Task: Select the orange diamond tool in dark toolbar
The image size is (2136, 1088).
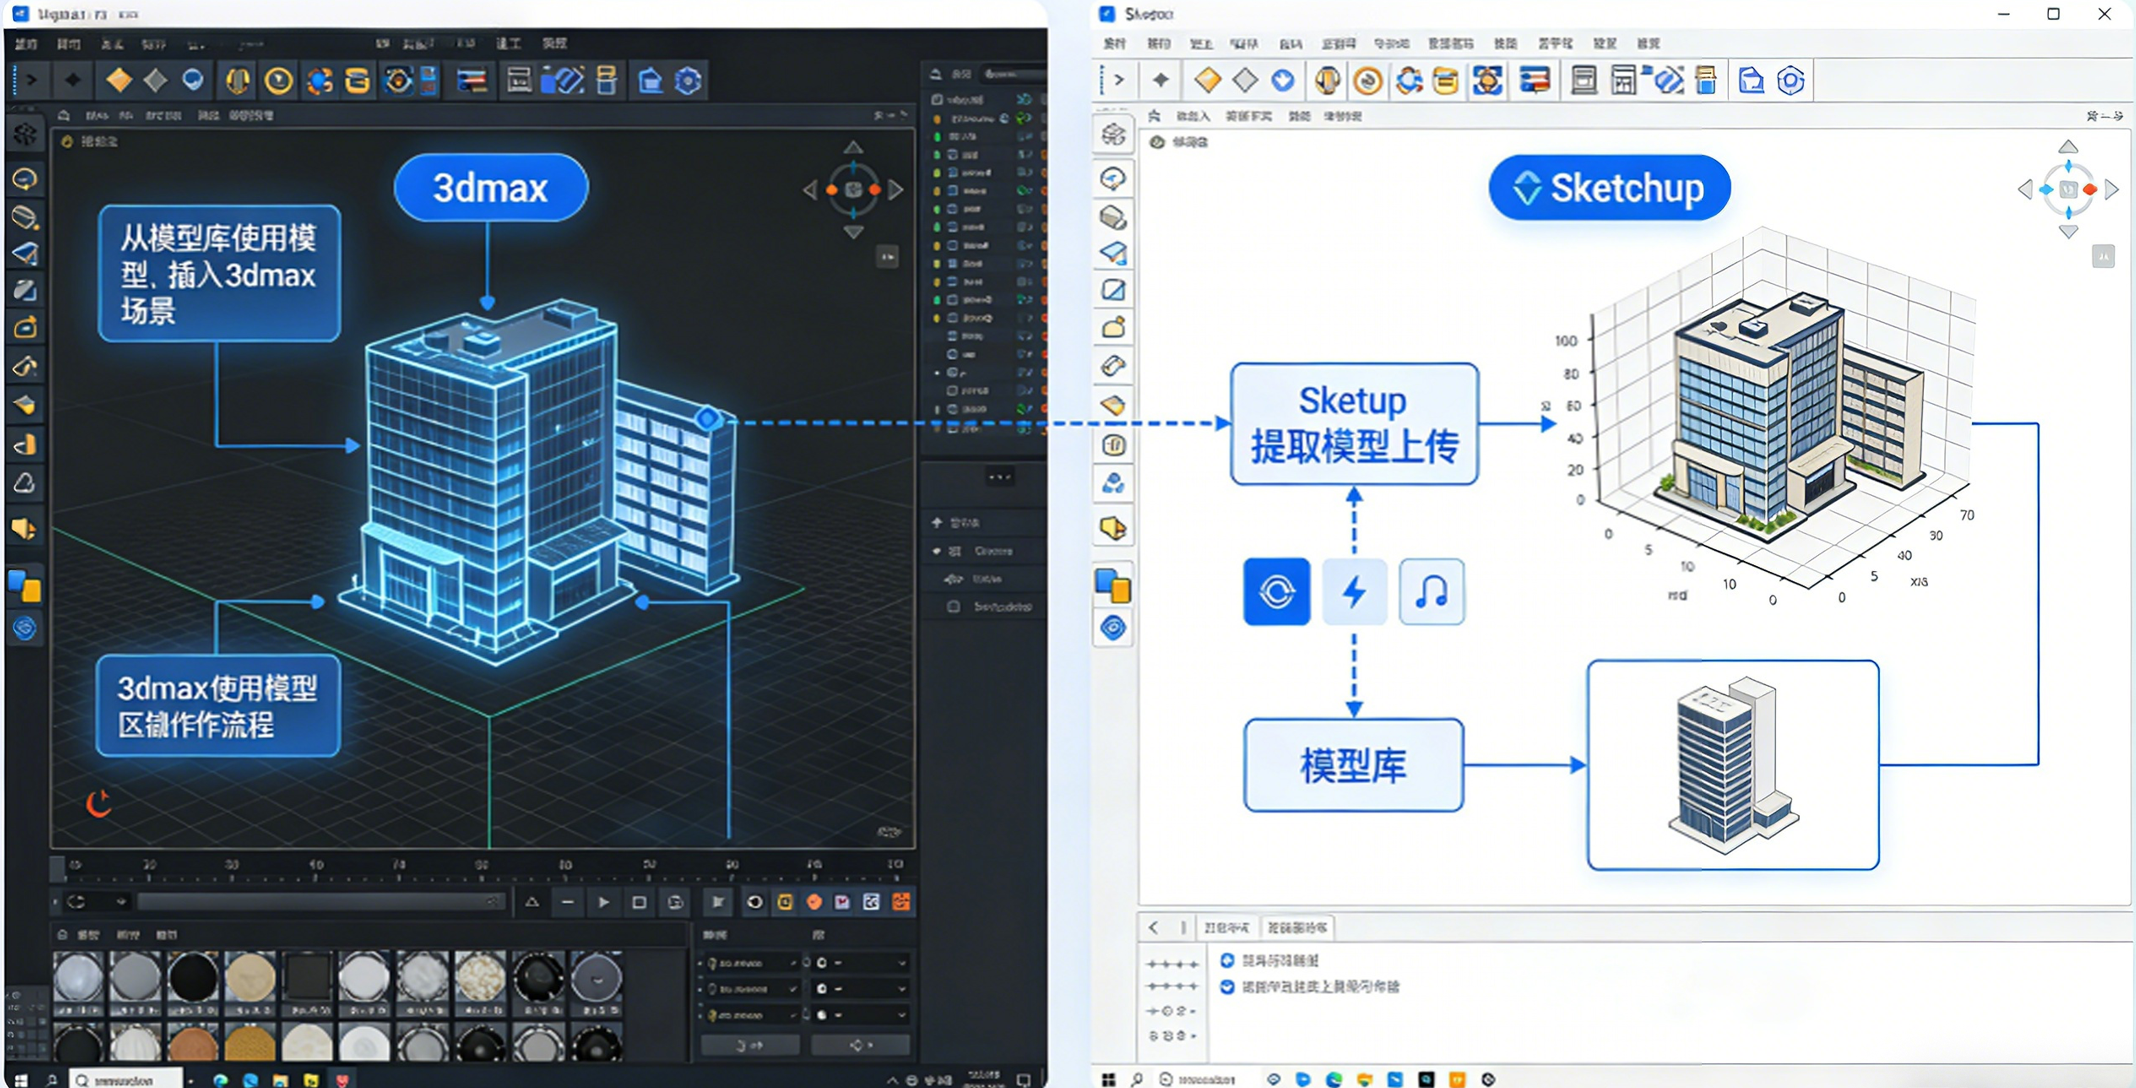Action: click(x=119, y=80)
